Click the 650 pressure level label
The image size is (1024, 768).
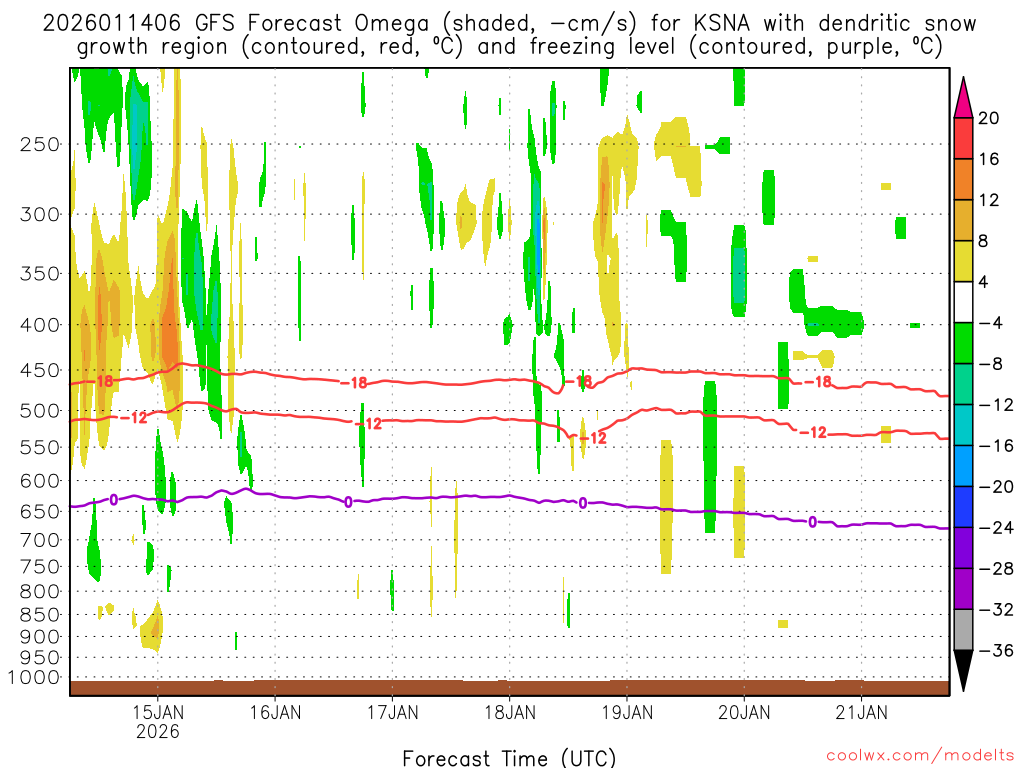click(x=40, y=511)
